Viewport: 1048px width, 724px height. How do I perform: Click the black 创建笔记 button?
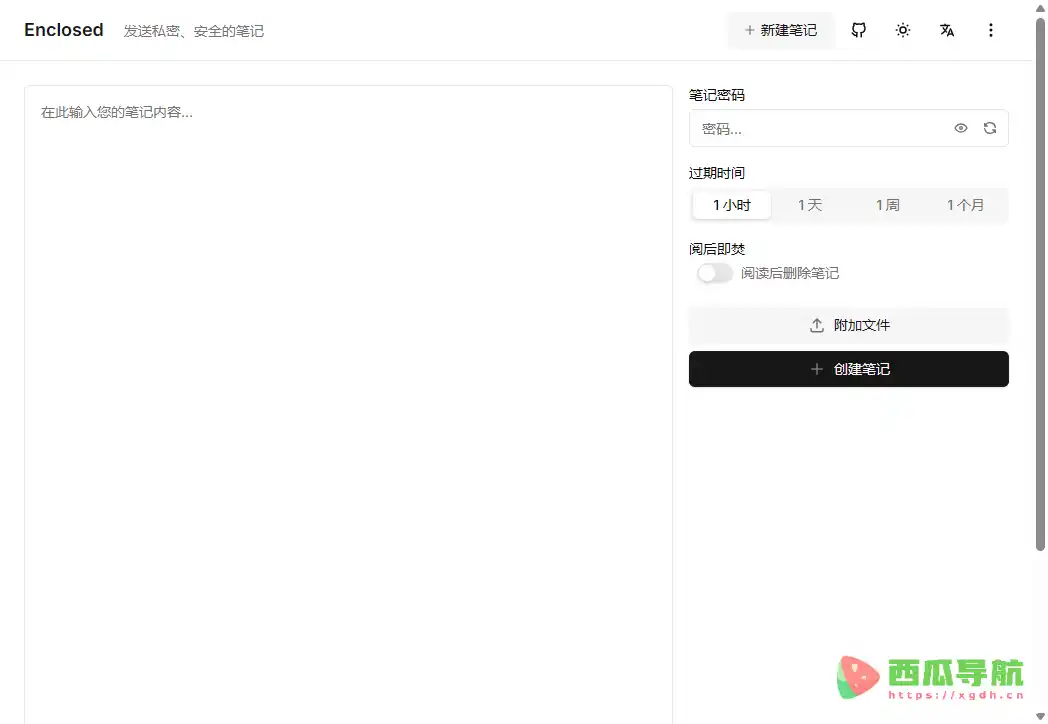[x=849, y=369]
